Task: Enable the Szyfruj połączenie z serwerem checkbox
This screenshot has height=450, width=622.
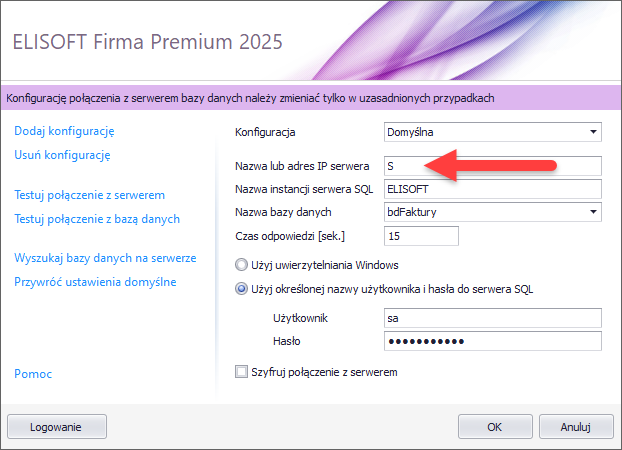Action: (x=241, y=373)
